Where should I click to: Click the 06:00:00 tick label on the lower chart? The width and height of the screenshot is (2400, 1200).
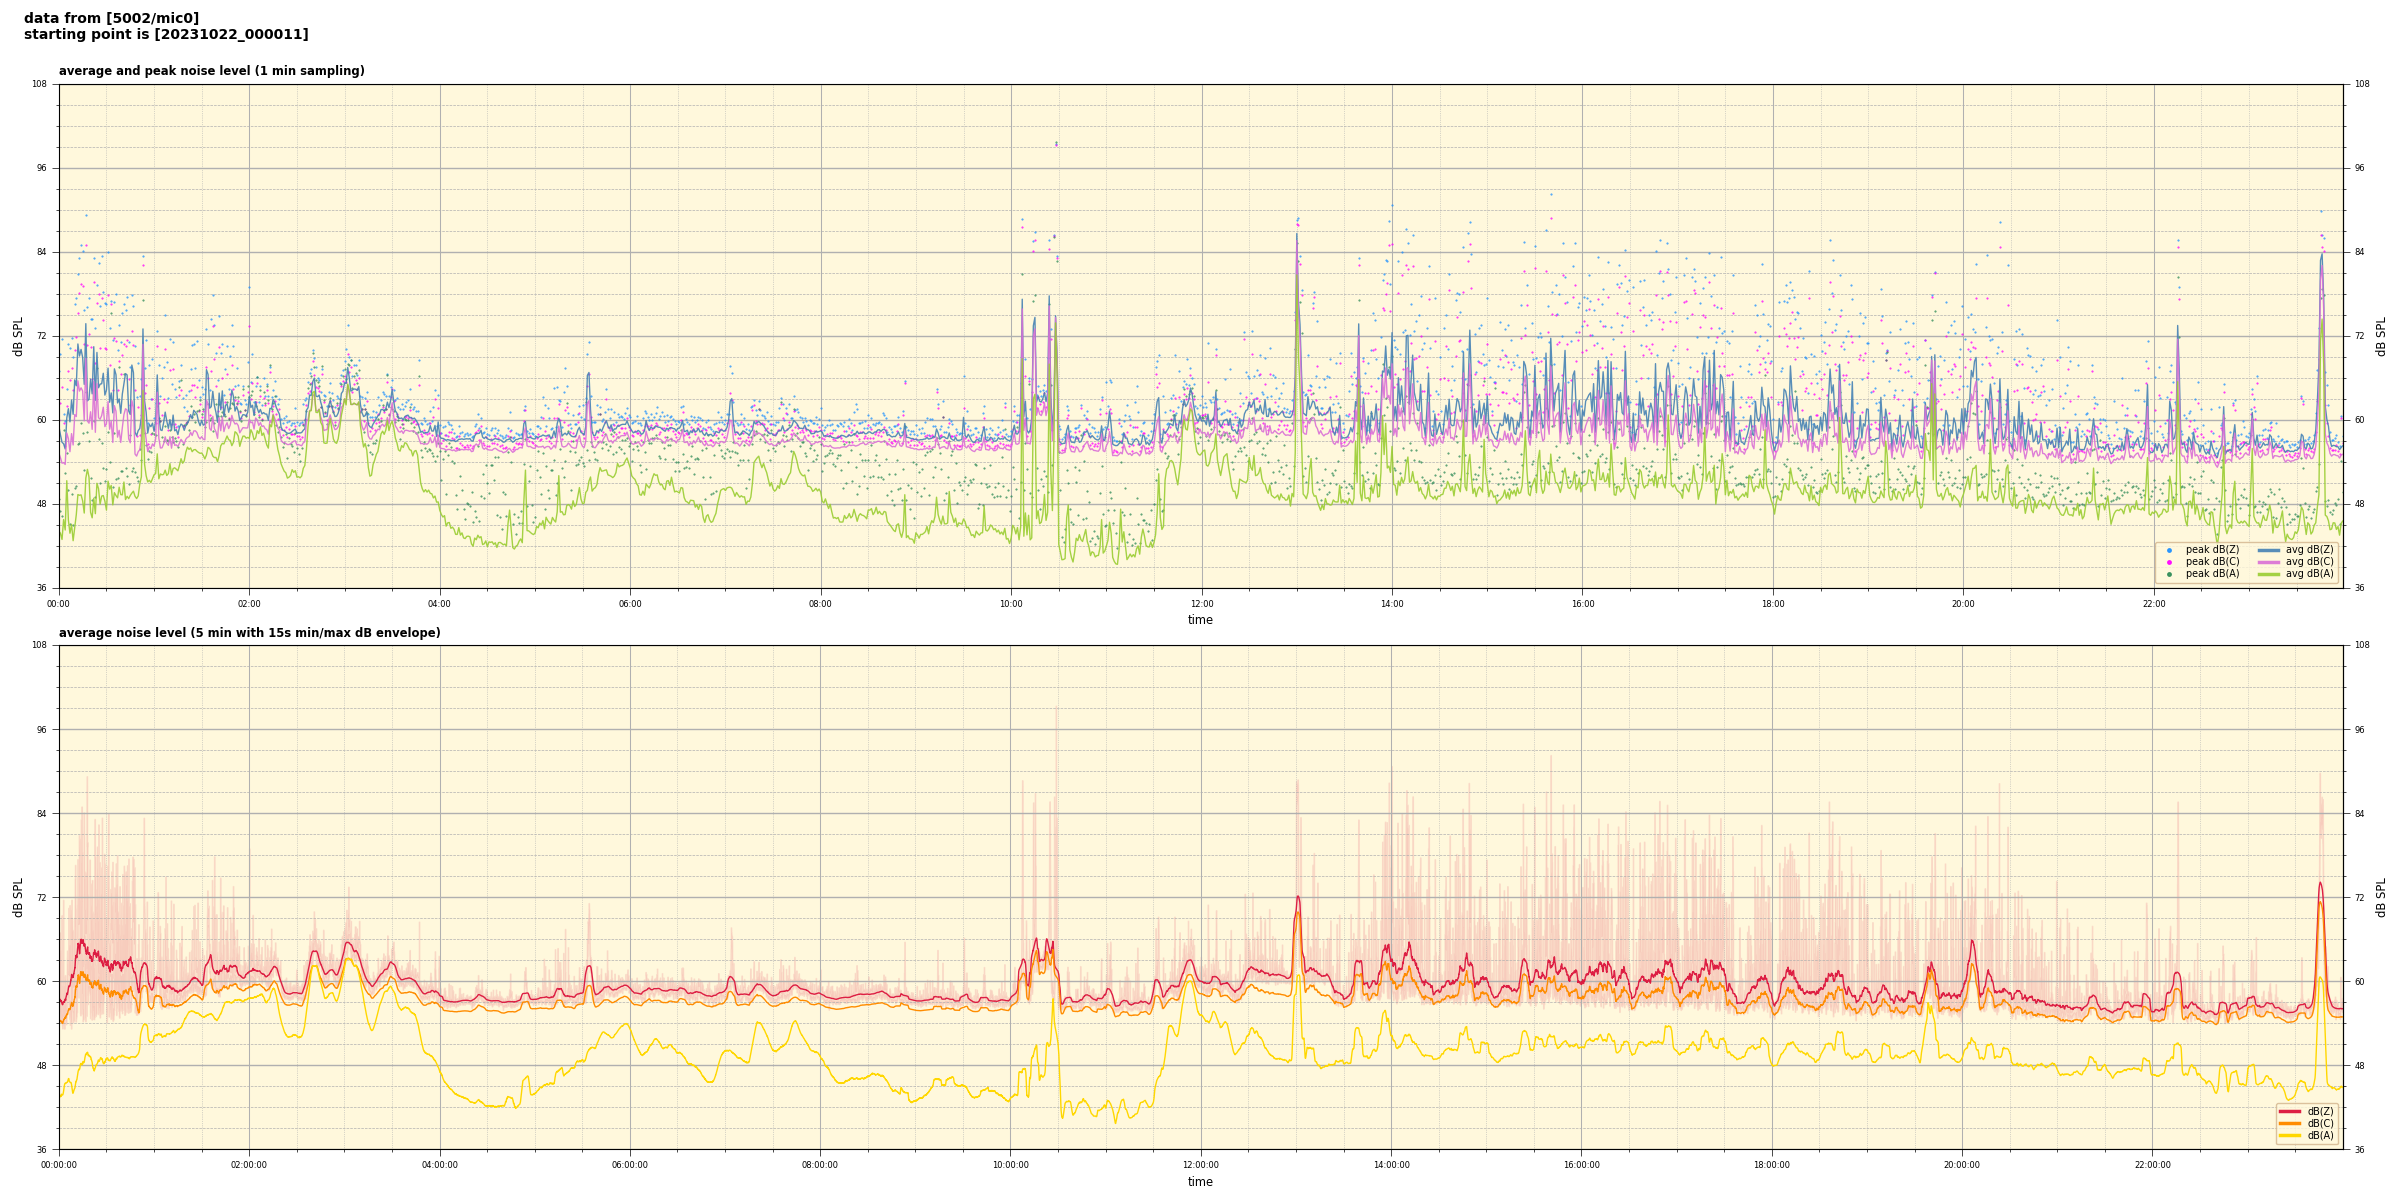click(x=630, y=1165)
